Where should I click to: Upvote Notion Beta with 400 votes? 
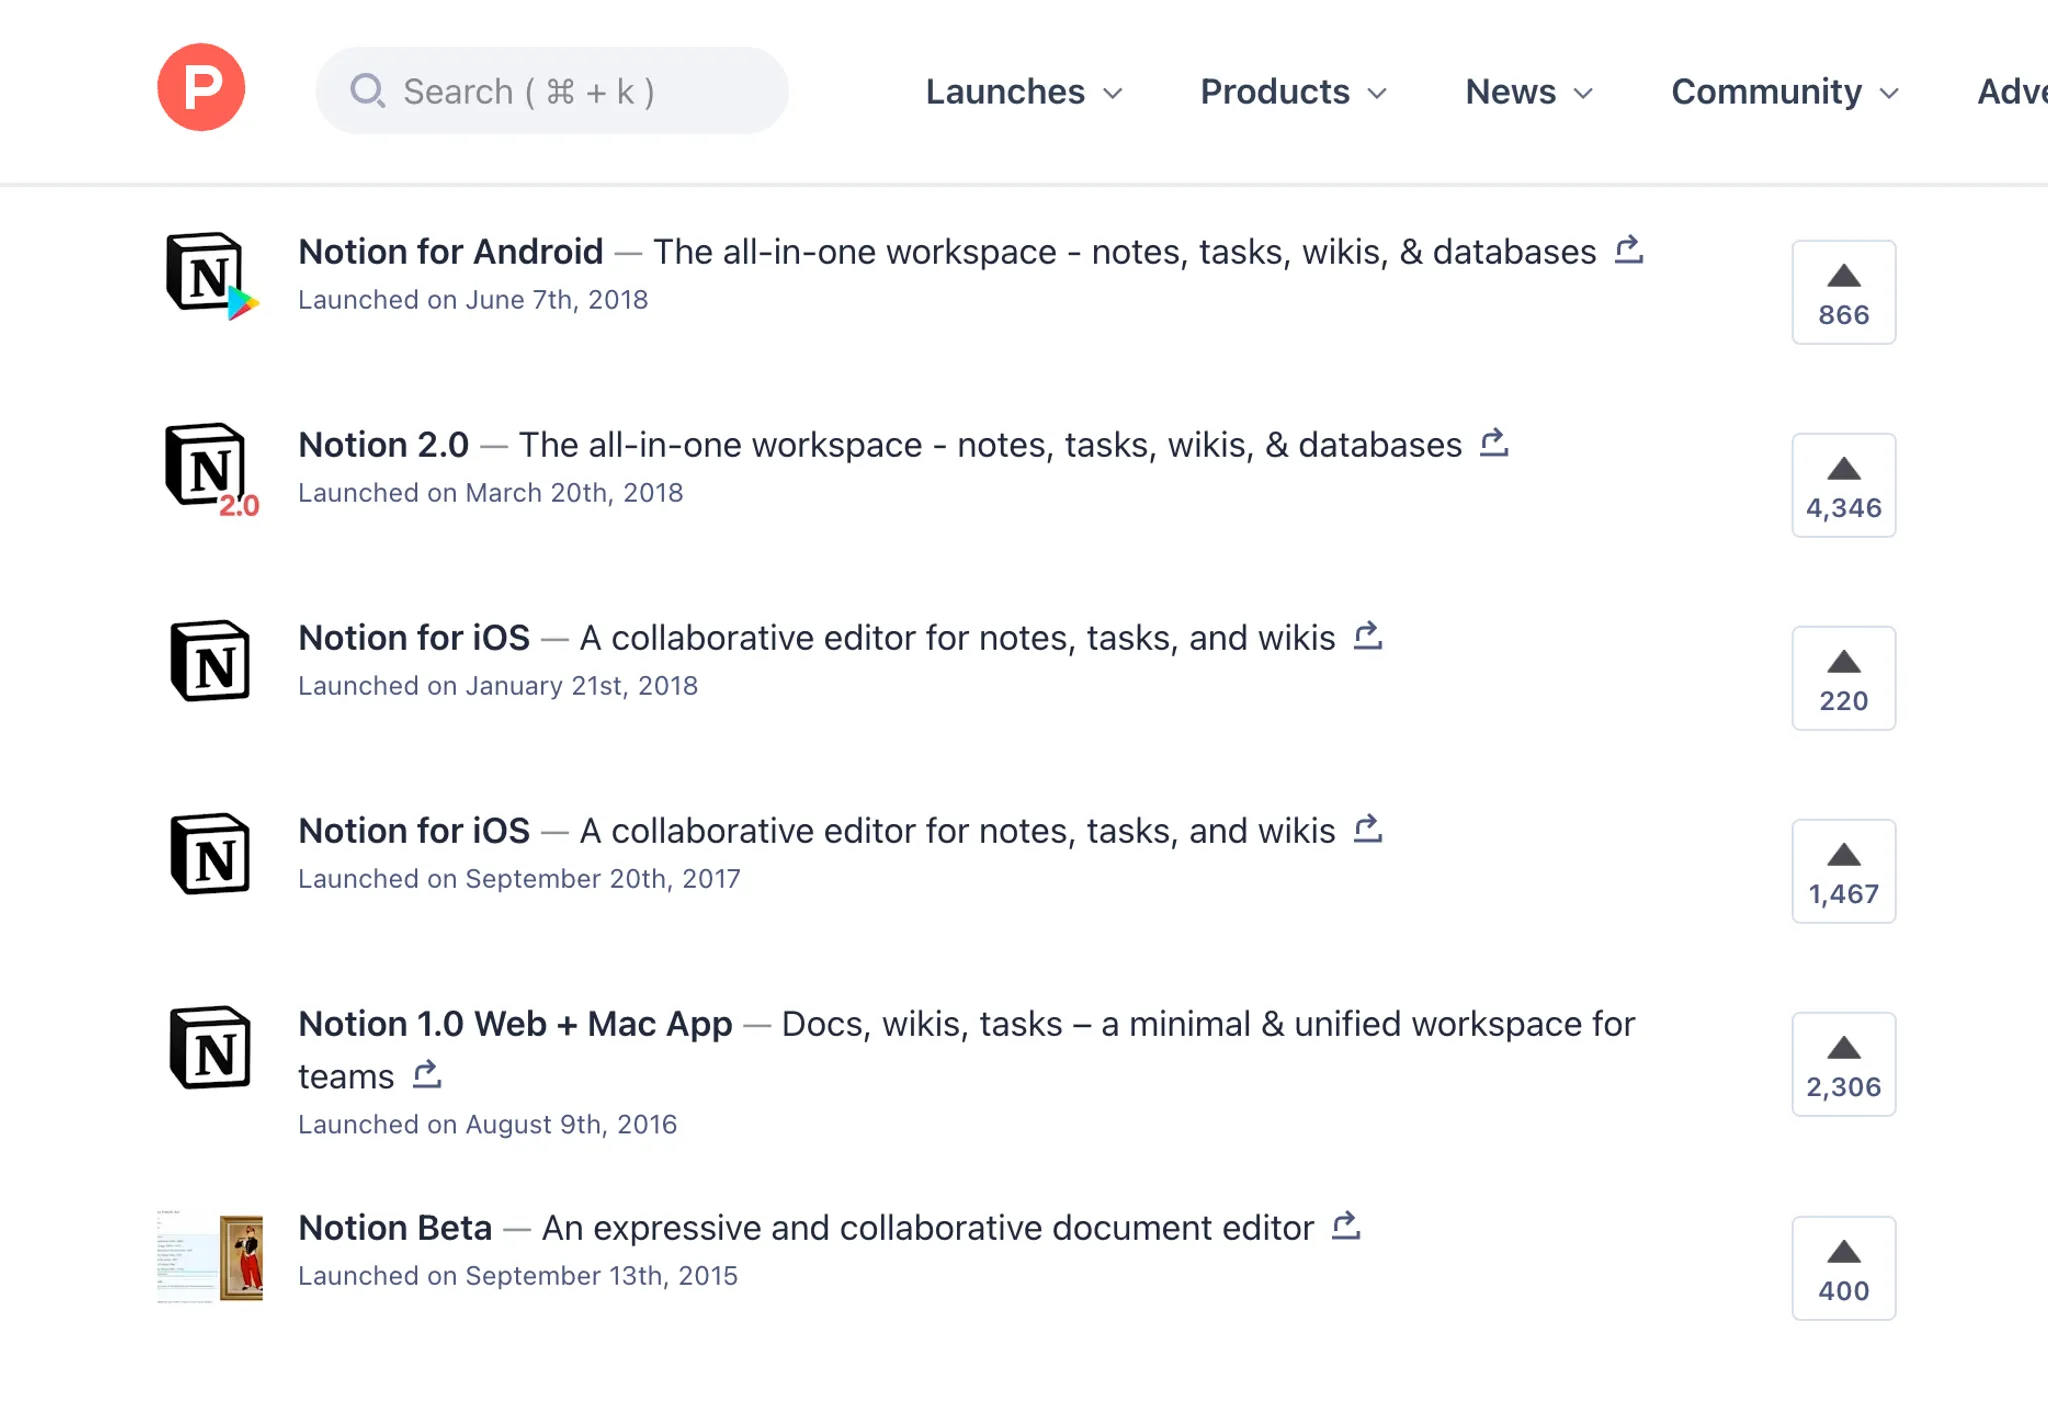[1842, 1268]
